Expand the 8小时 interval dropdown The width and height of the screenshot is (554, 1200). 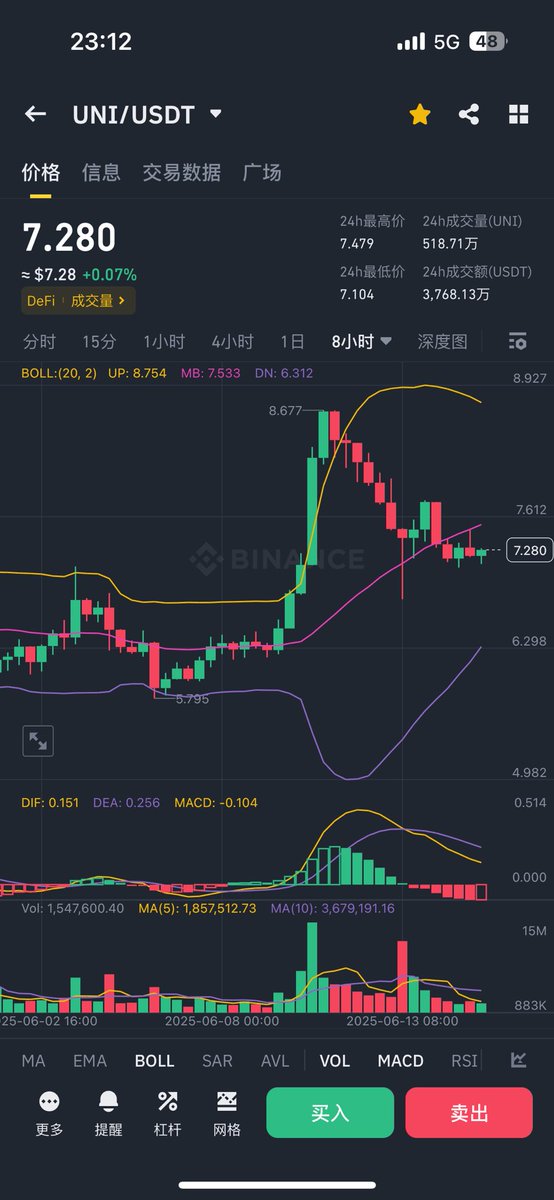pyautogui.click(x=361, y=342)
